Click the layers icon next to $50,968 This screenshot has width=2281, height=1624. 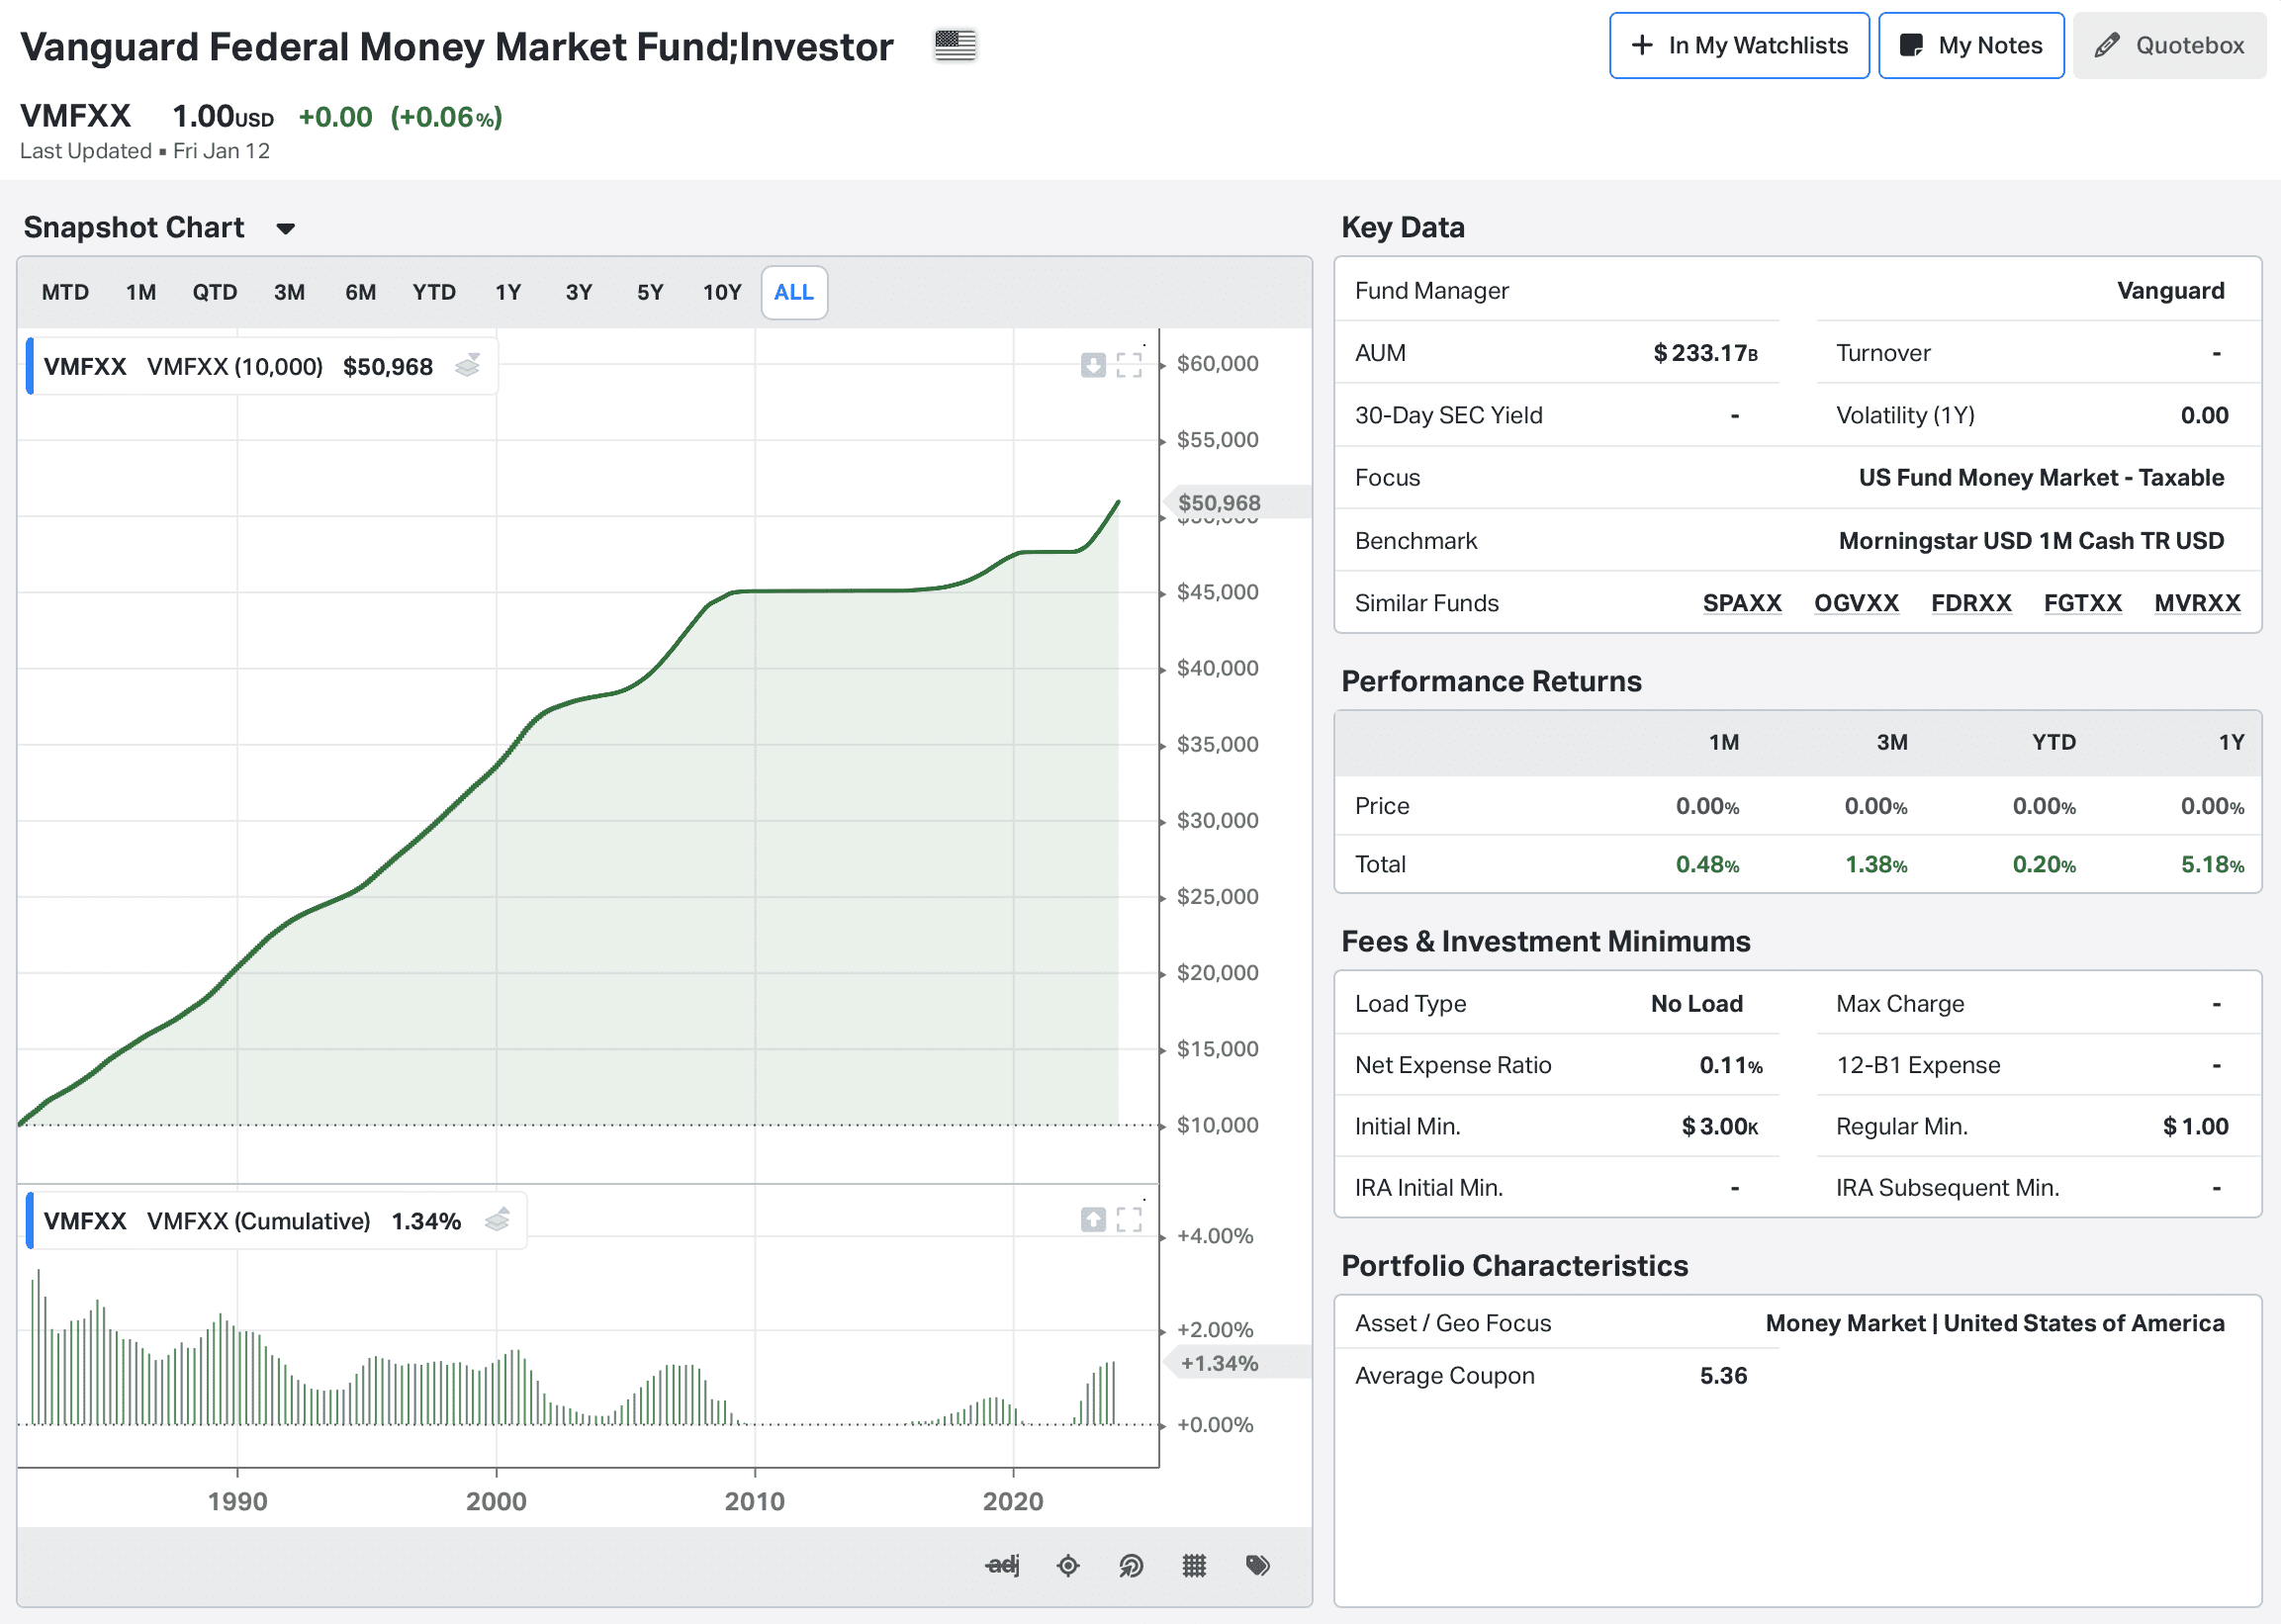[468, 366]
